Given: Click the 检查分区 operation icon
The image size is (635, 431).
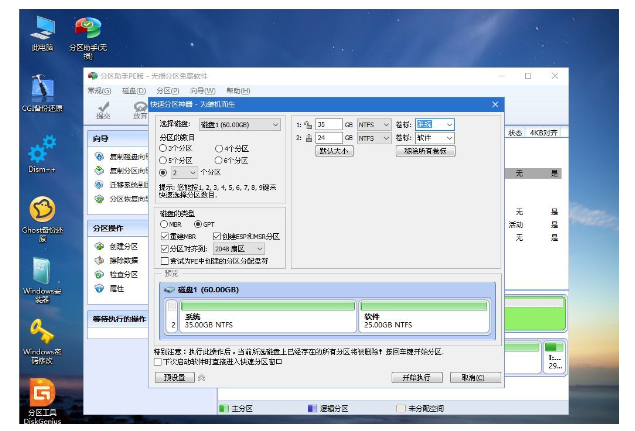Looking at the screenshot, I should [99, 274].
